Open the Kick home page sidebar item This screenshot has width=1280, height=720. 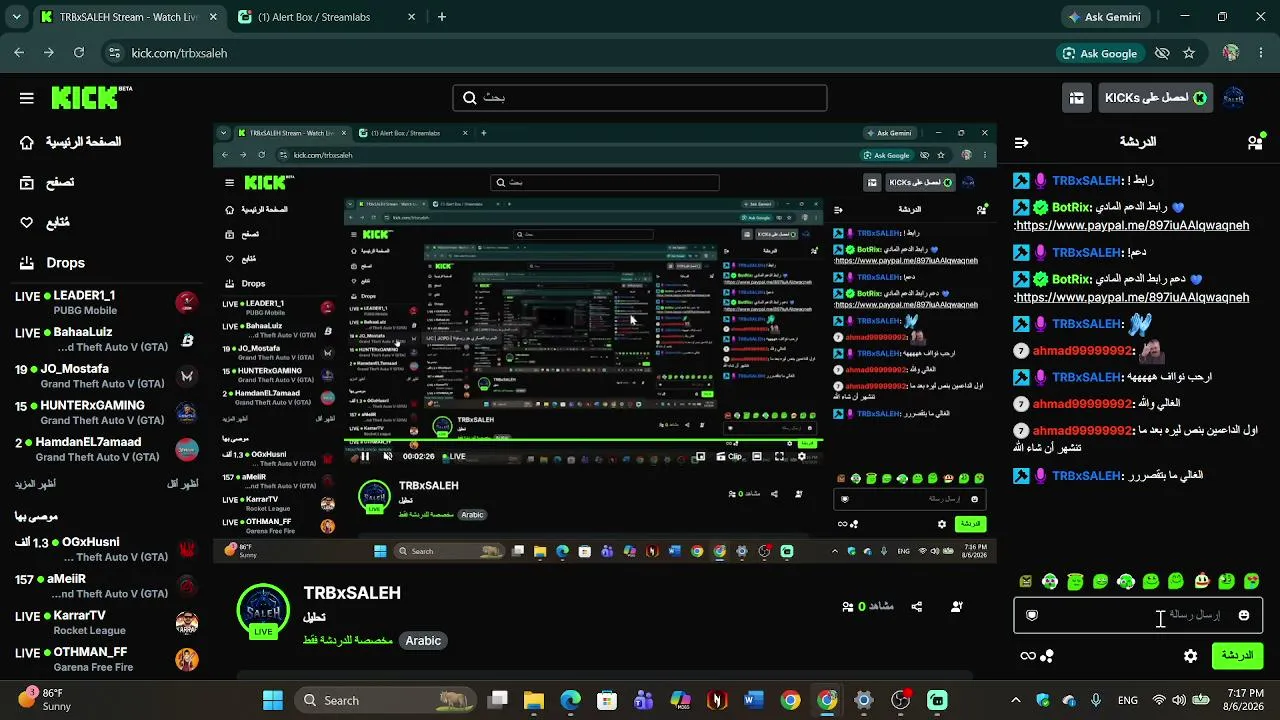(x=70, y=142)
